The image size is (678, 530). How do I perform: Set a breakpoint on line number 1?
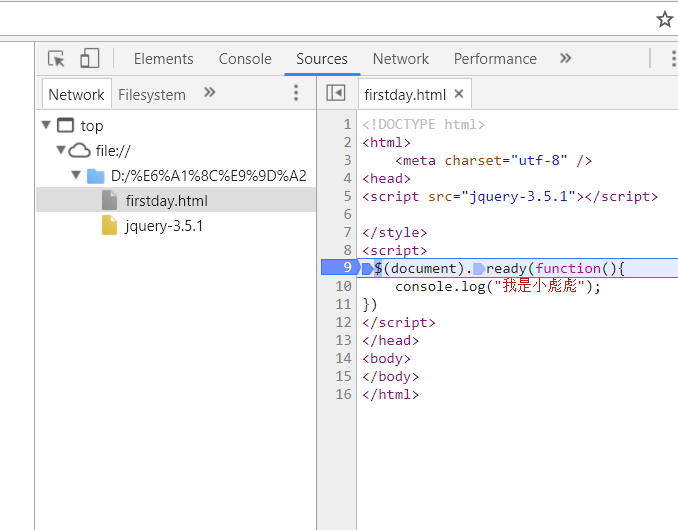(348, 125)
